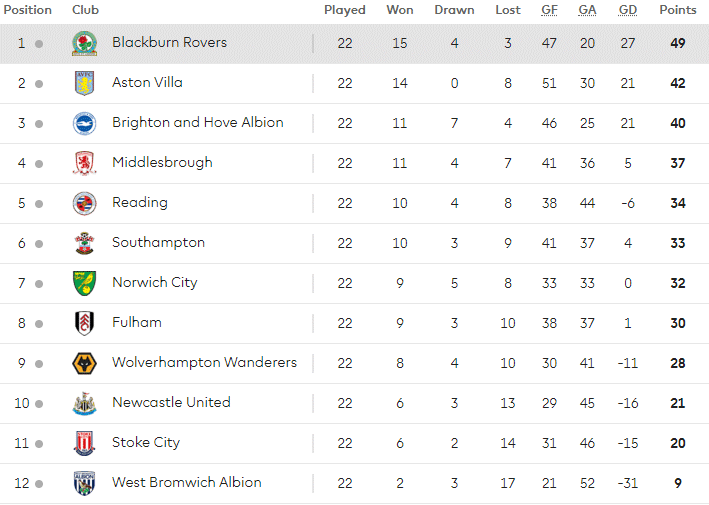This screenshot has width=709, height=505.
Task: Open the Wolverhampton Wanderers team name link
Action: pos(204,363)
